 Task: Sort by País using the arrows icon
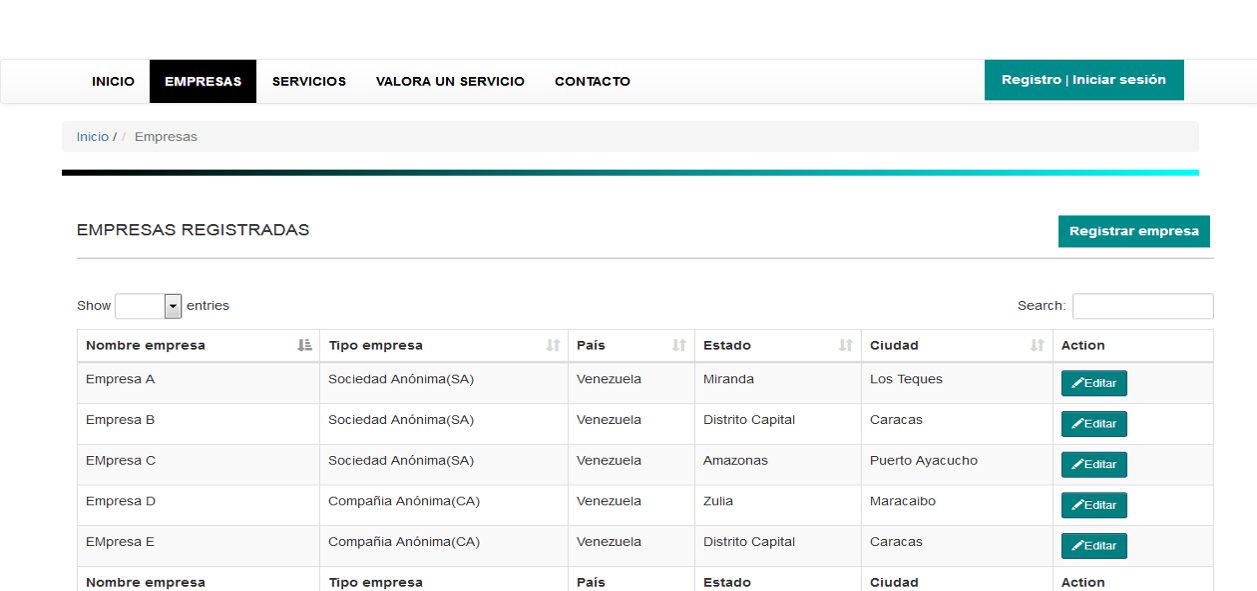point(679,345)
